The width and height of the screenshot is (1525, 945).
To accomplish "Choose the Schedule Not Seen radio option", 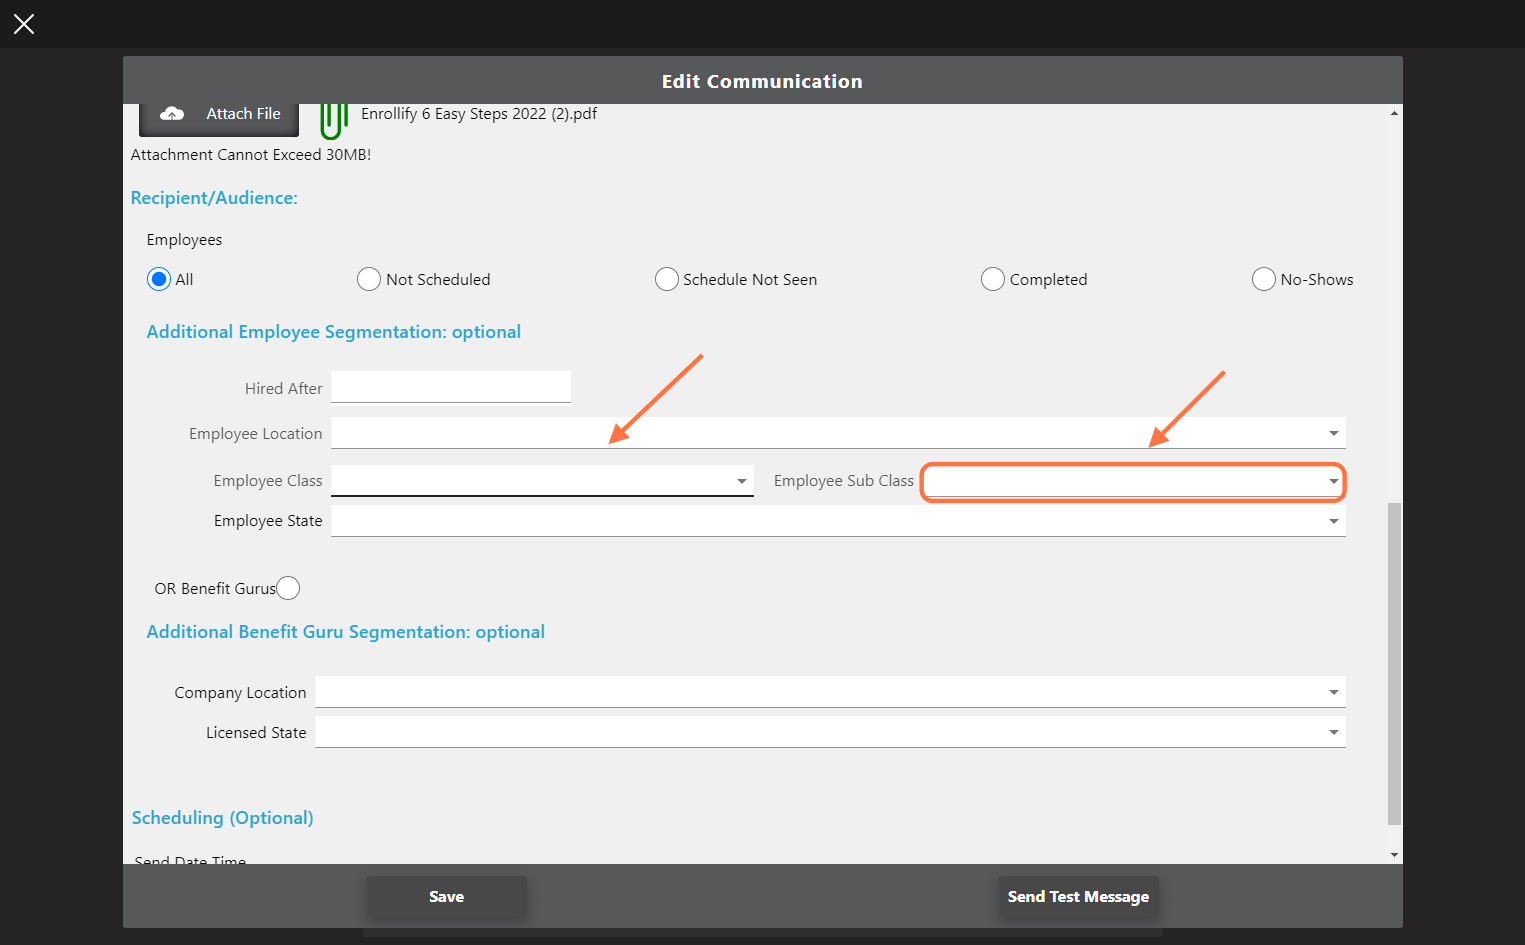I will (666, 279).
